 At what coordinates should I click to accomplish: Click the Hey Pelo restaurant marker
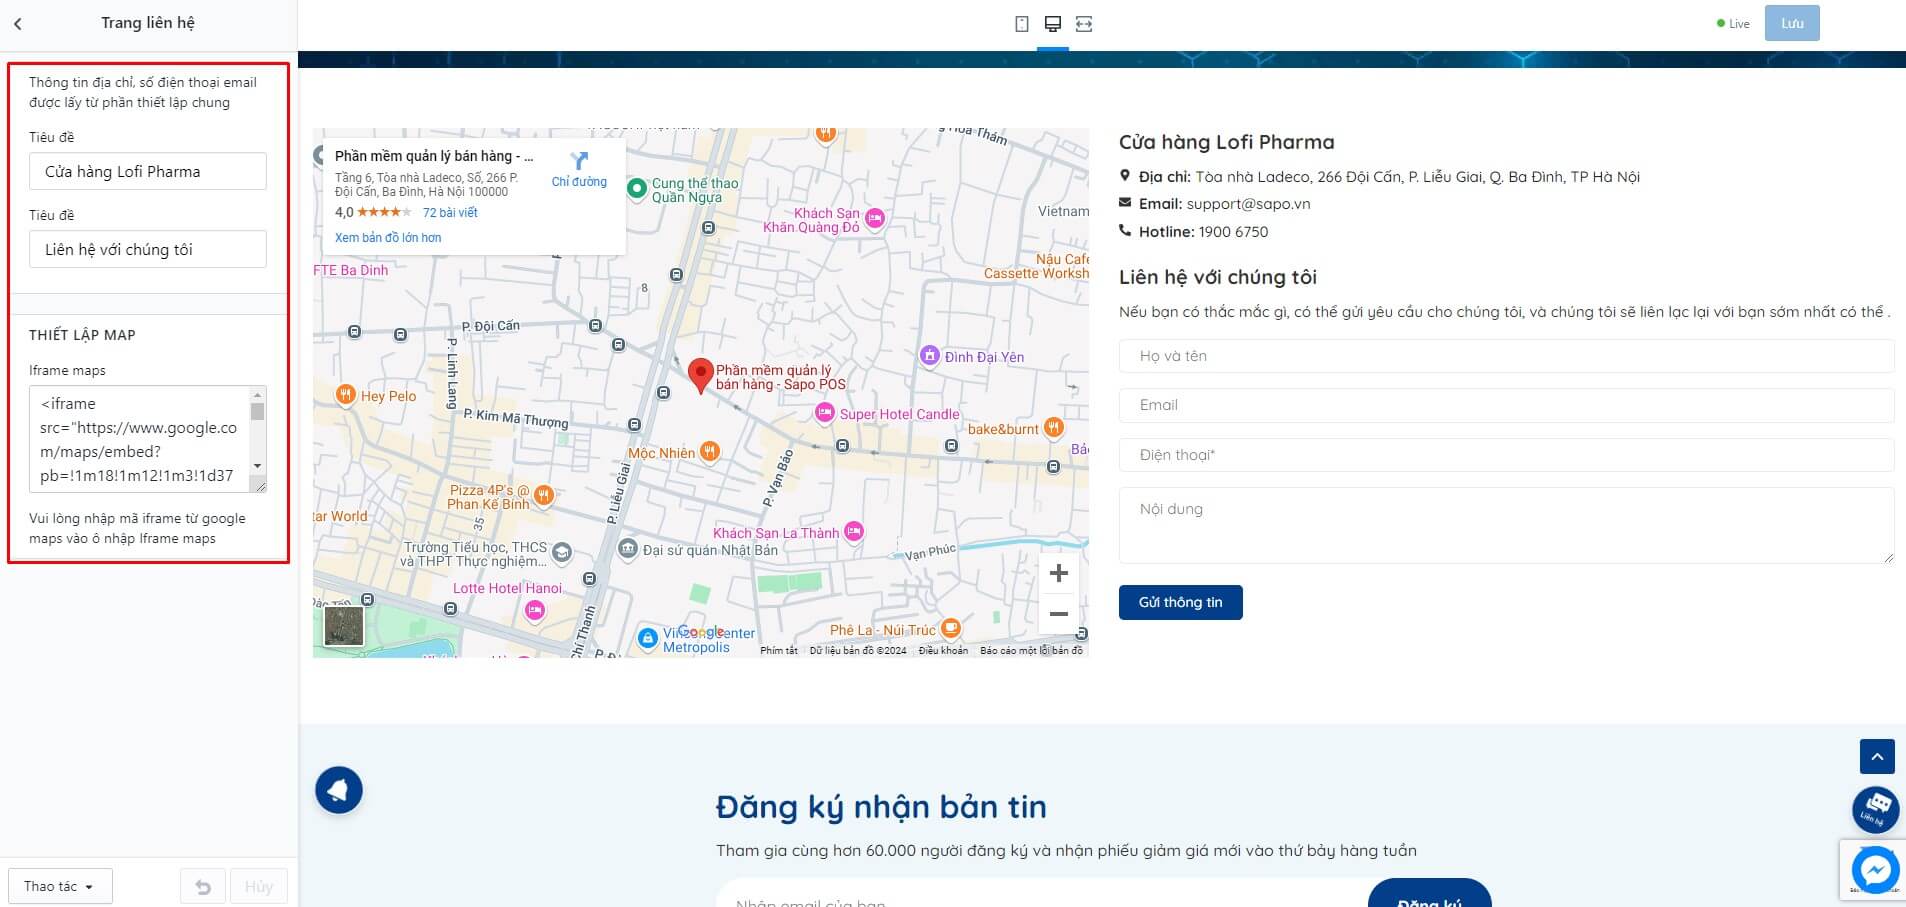[x=345, y=395]
